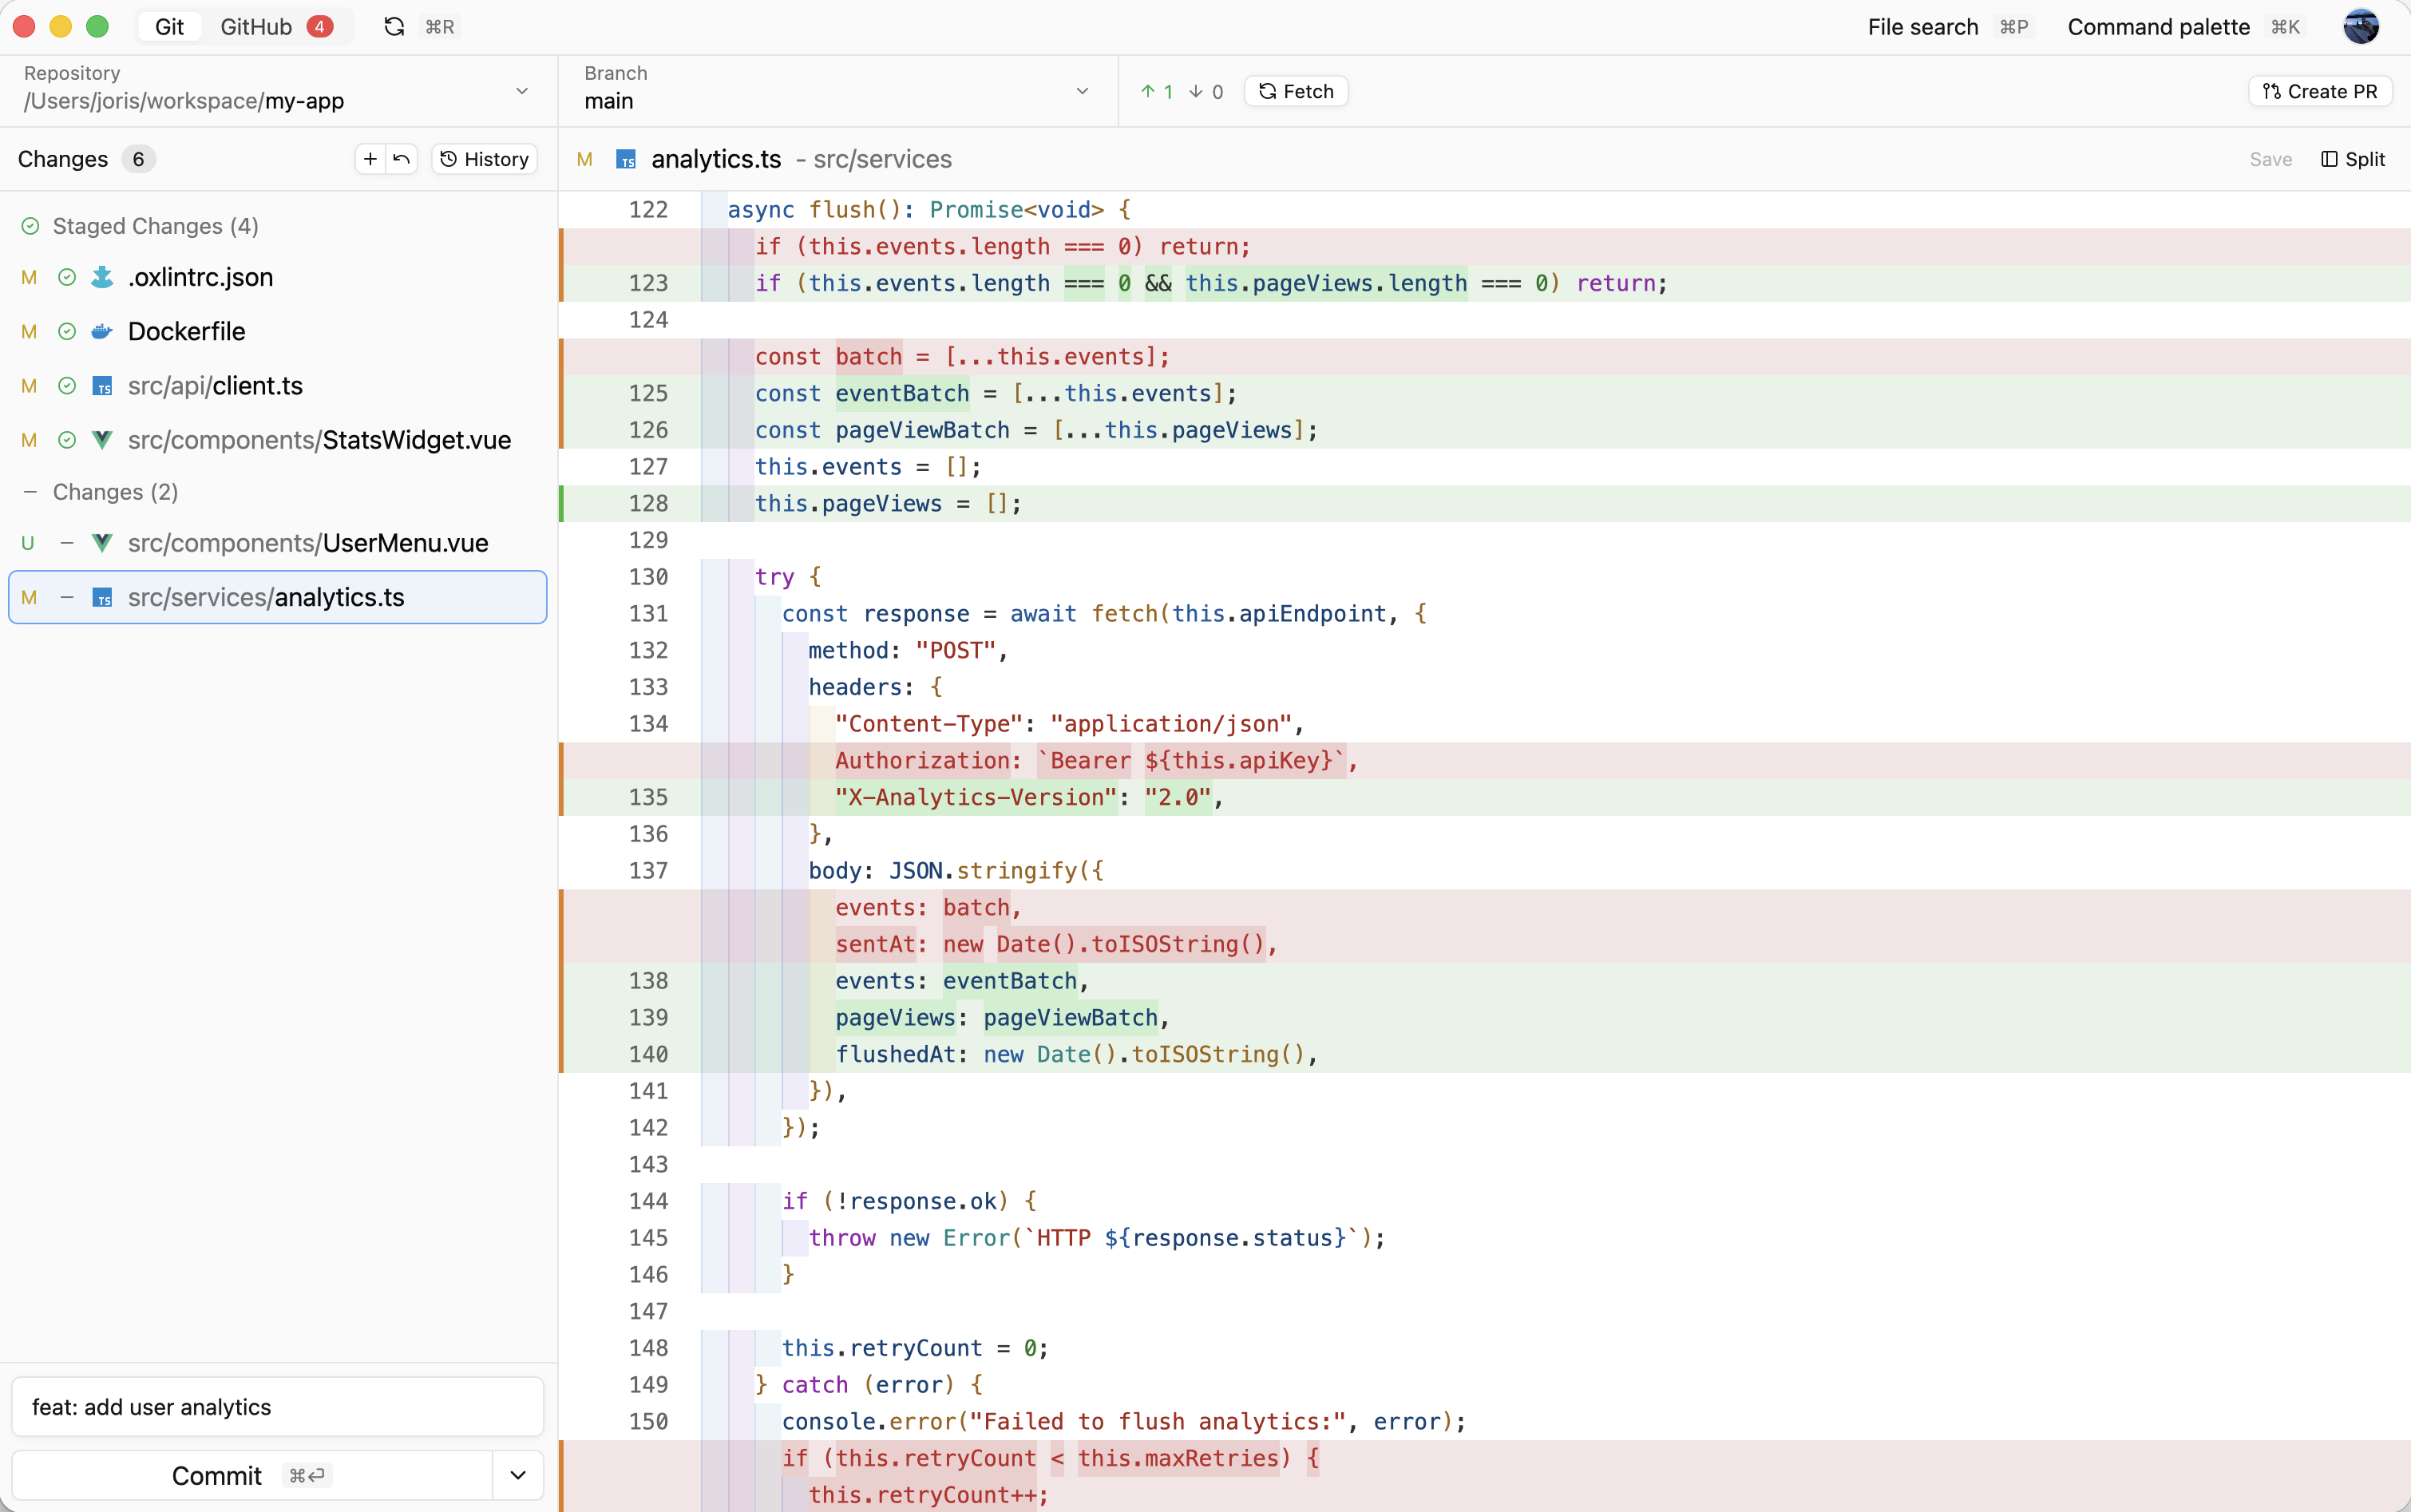Screen dimensions: 2411x1512
Task: Unstage StatsWidget.vue using its check toggle
Action: pos(66,440)
